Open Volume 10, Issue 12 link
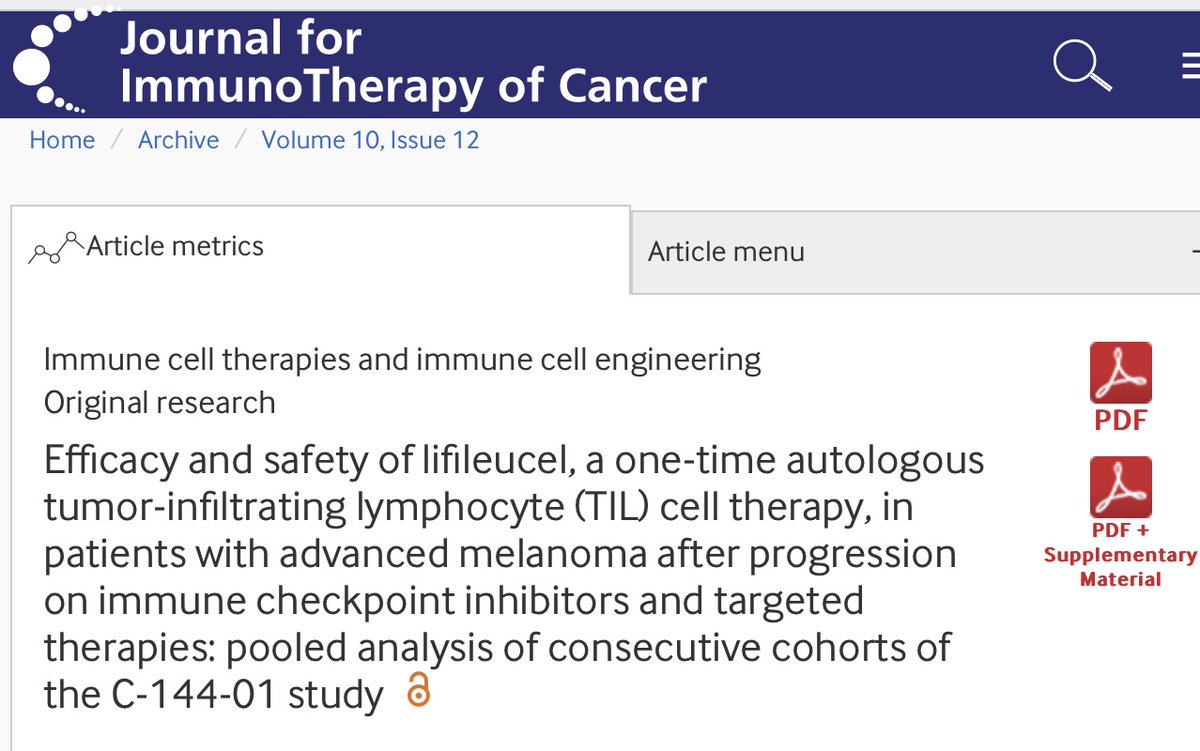Screen dimensions: 1200x751 pyautogui.click(x=370, y=140)
